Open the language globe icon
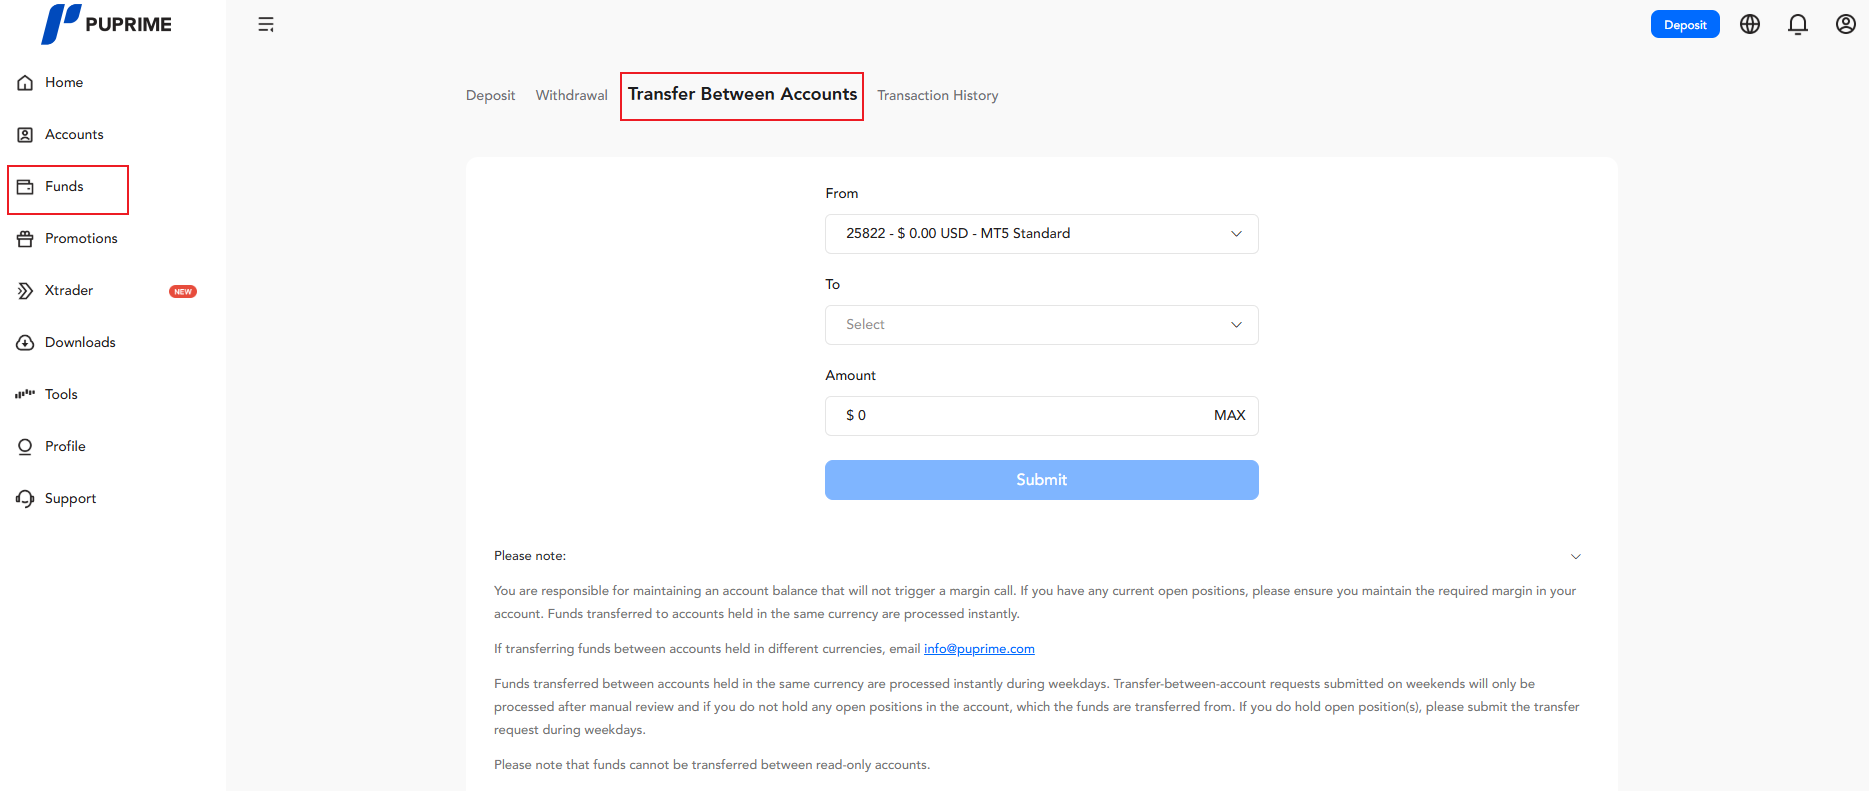 (1750, 25)
